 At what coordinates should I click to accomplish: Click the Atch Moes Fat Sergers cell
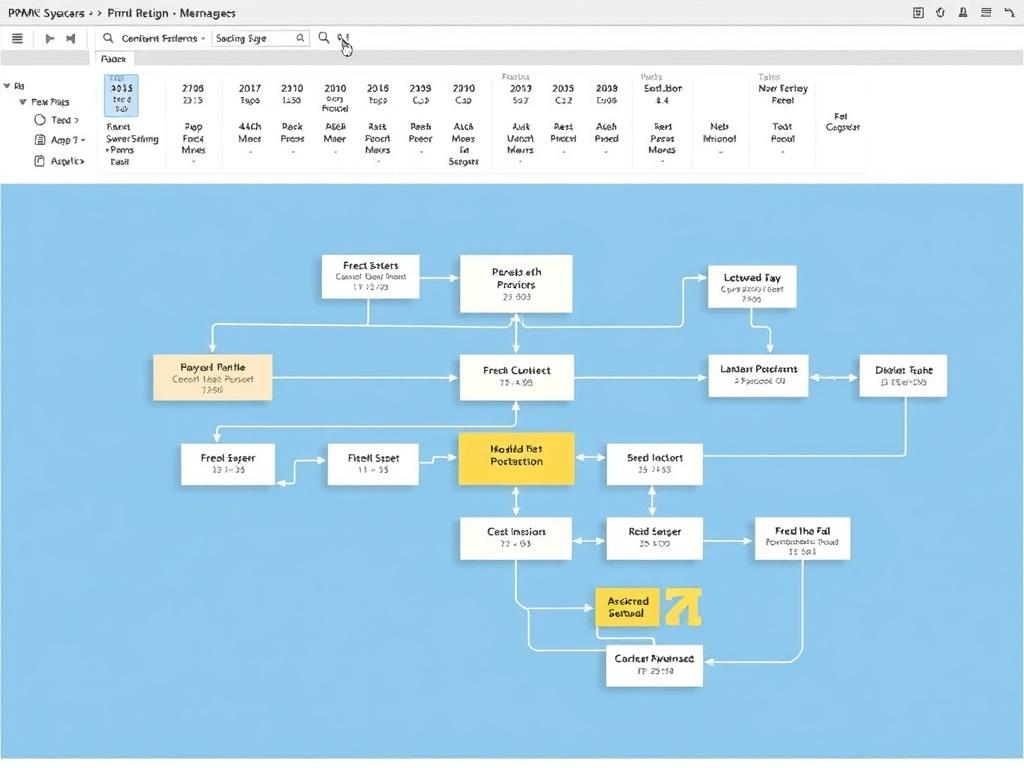point(463,144)
